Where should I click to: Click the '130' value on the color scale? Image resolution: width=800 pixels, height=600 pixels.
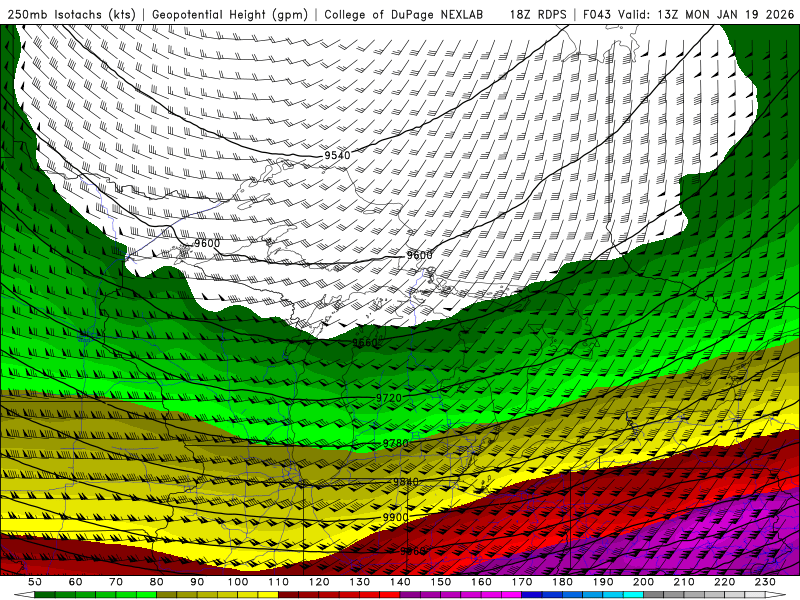[360, 582]
